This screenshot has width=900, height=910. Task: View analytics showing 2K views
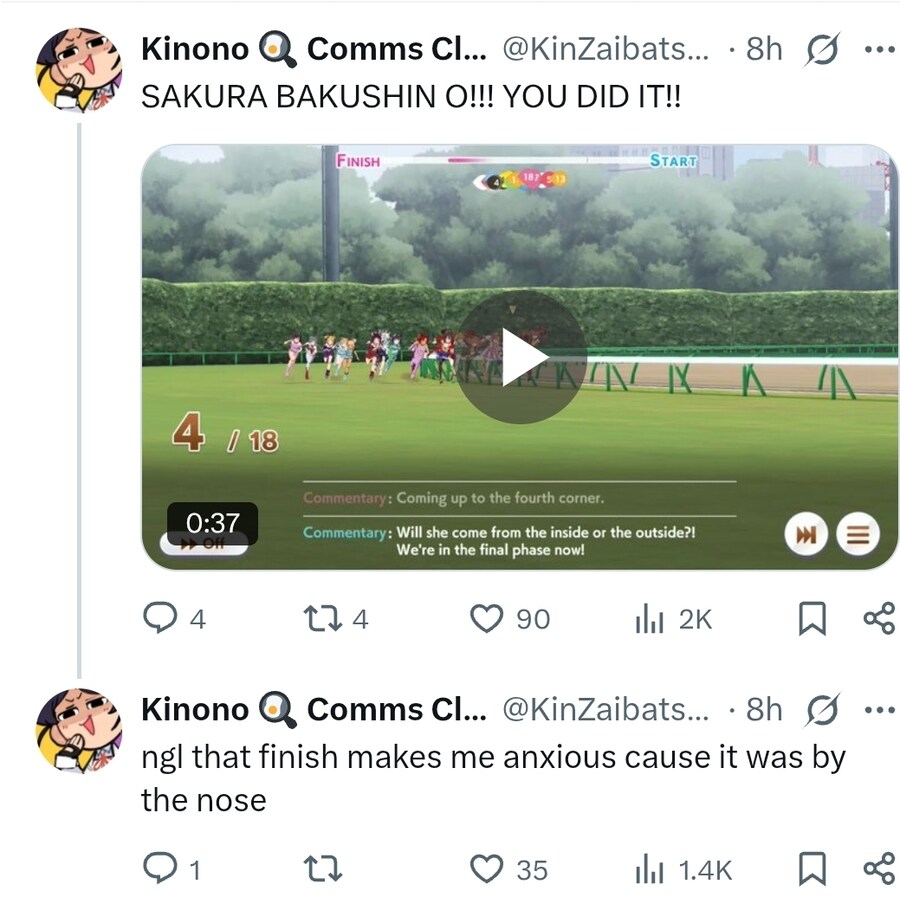point(673,619)
